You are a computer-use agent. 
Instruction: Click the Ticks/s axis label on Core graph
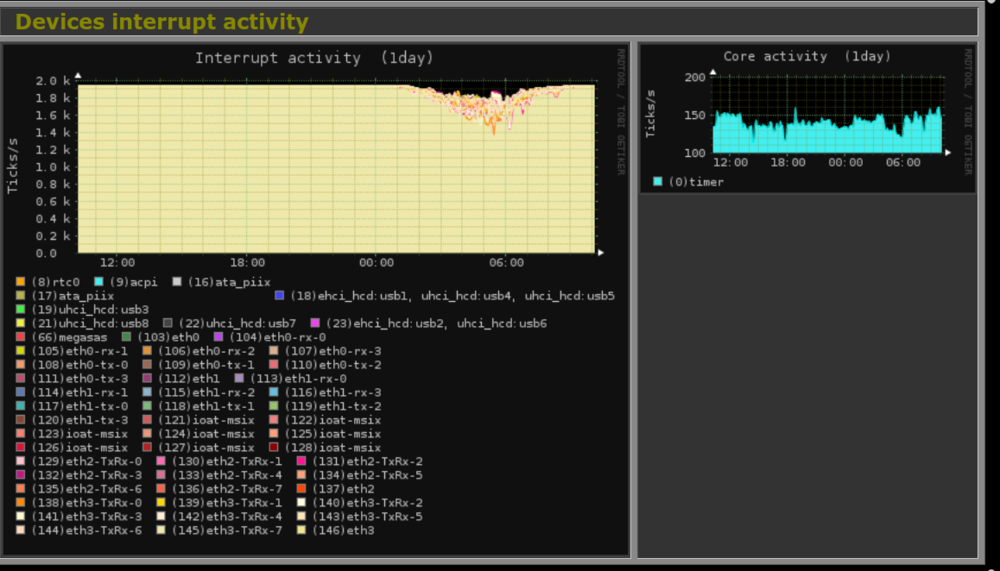(x=650, y=115)
